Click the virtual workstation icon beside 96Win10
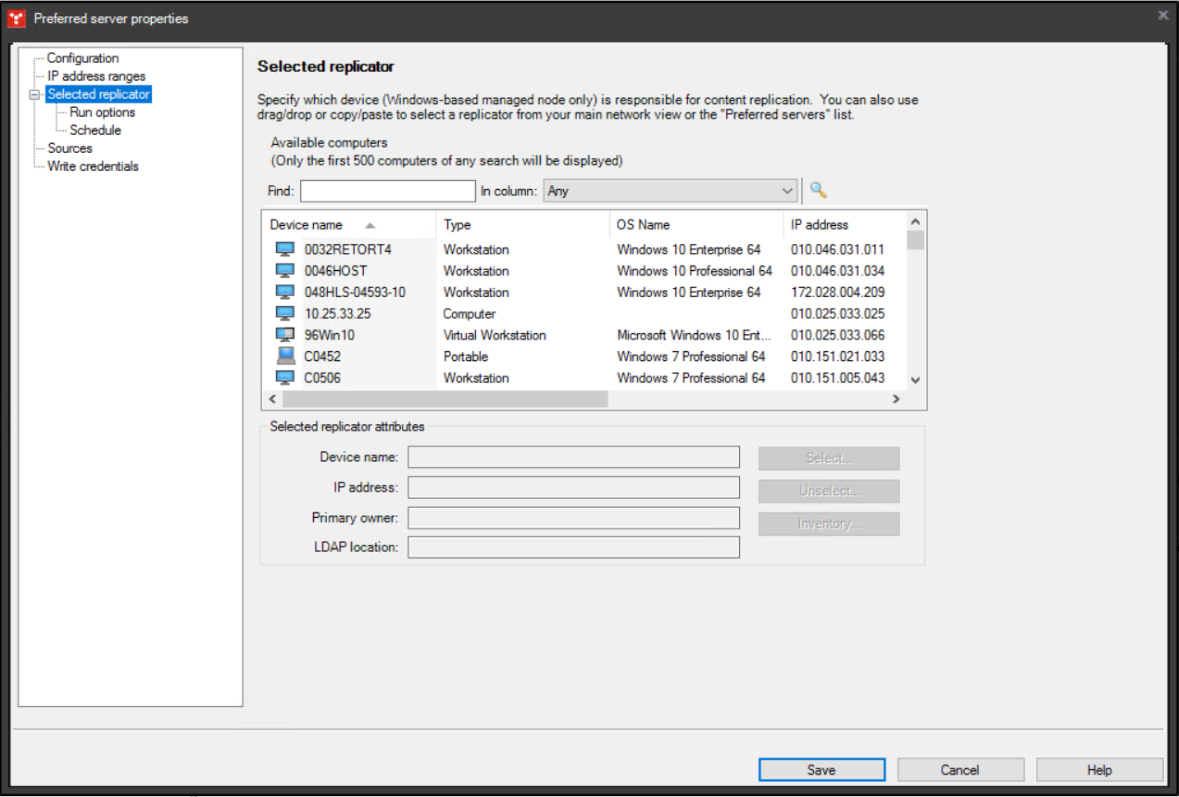 [284, 334]
